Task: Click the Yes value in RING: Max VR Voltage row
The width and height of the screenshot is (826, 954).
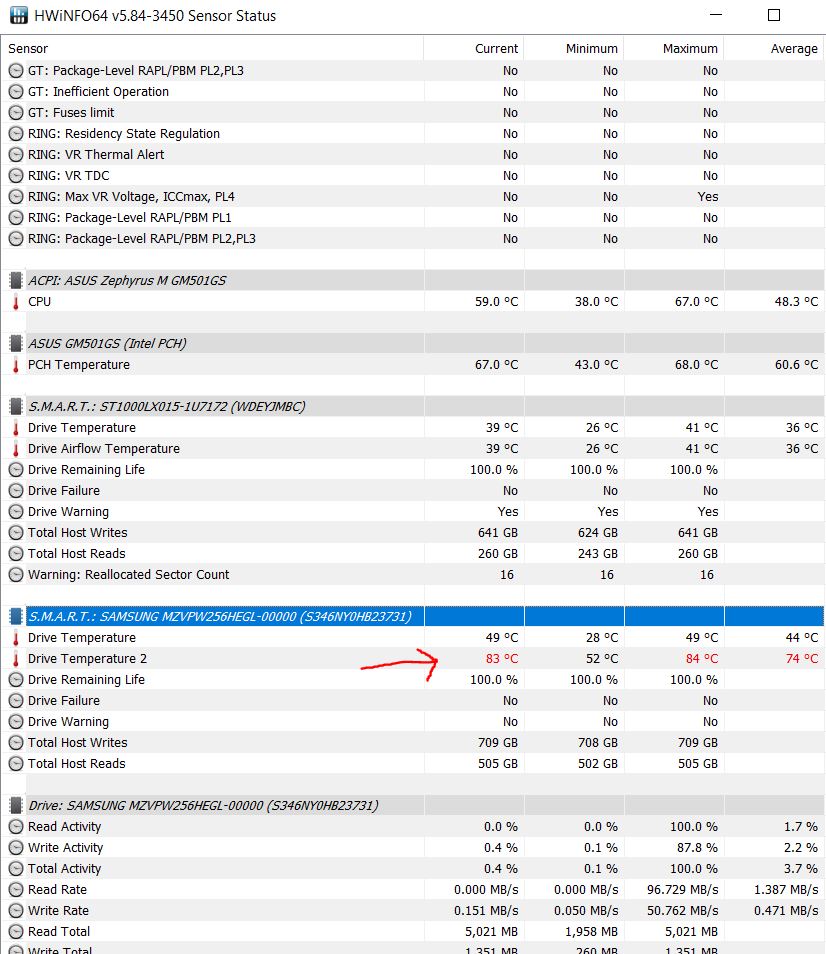Action: point(708,197)
